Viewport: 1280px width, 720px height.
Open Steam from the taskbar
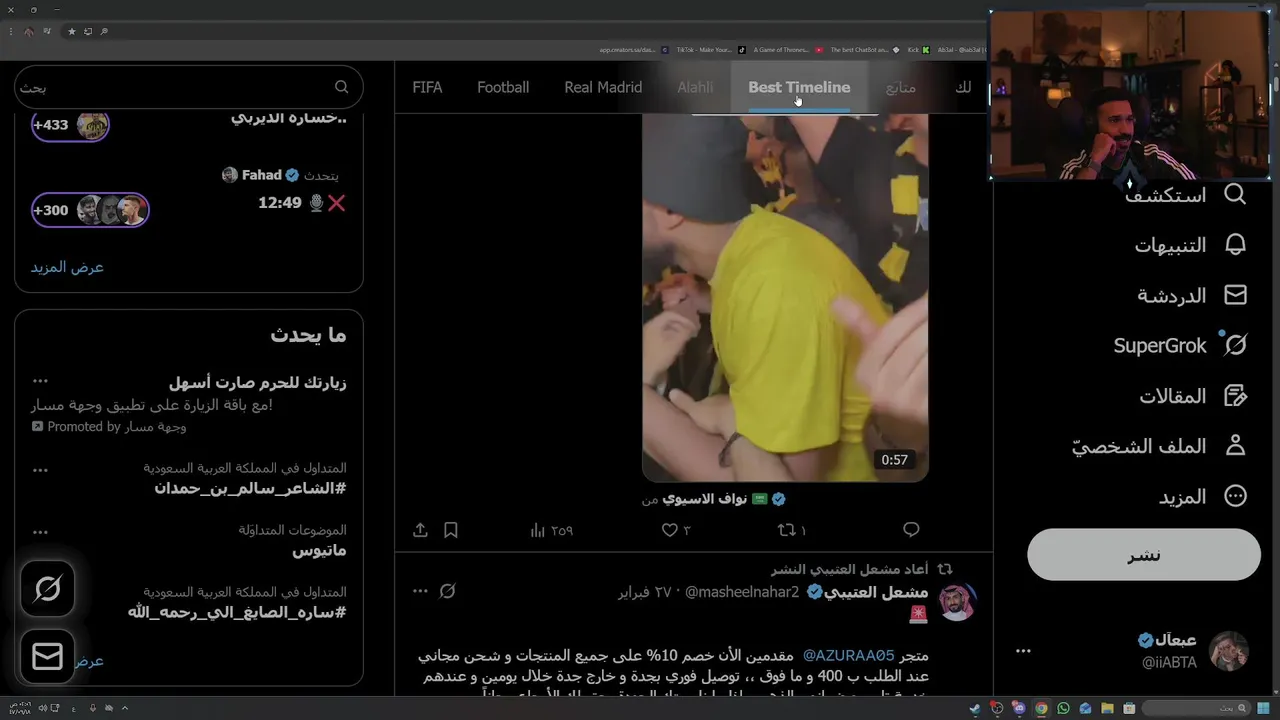tap(975, 708)
